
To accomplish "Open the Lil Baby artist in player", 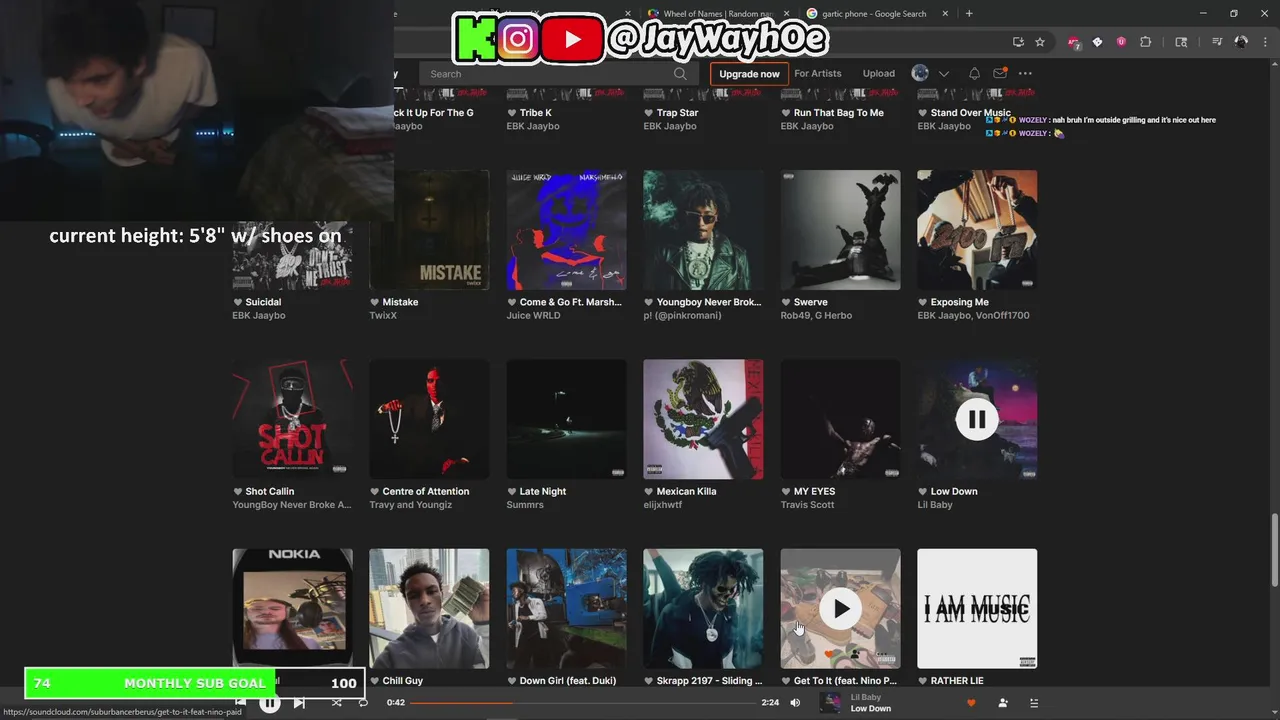I will point(865,697).
